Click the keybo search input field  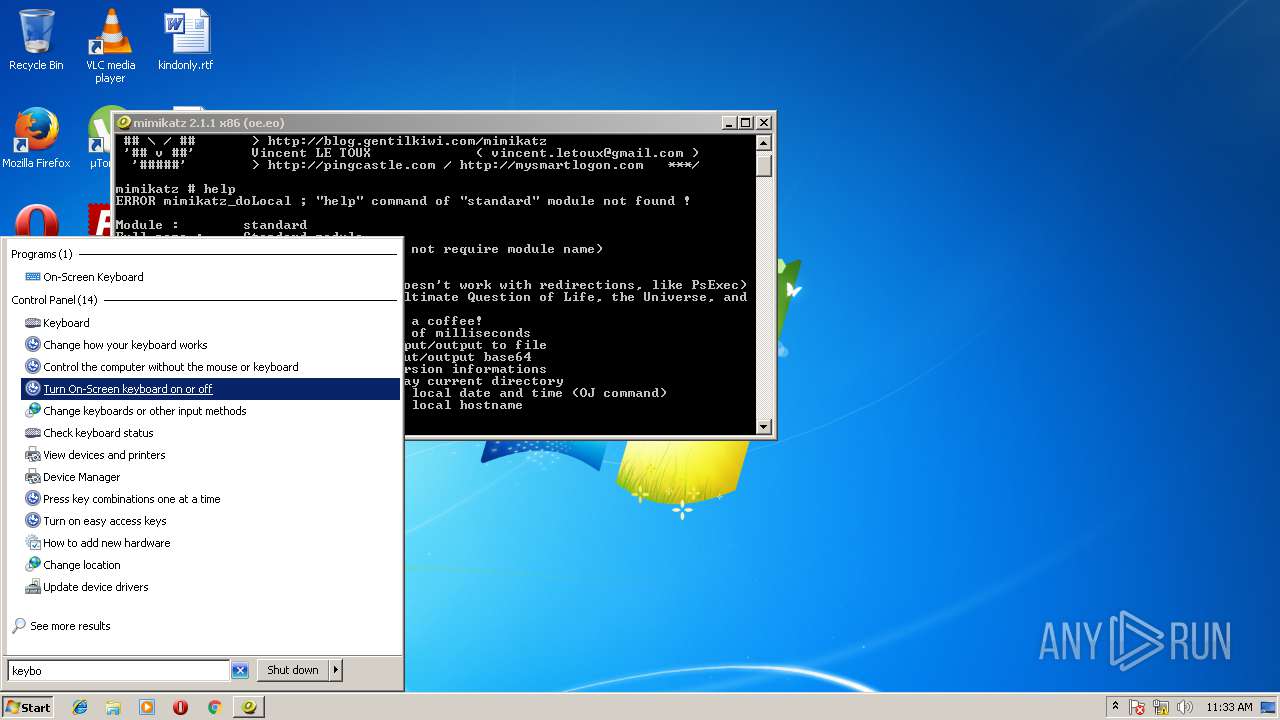(118, 670)
